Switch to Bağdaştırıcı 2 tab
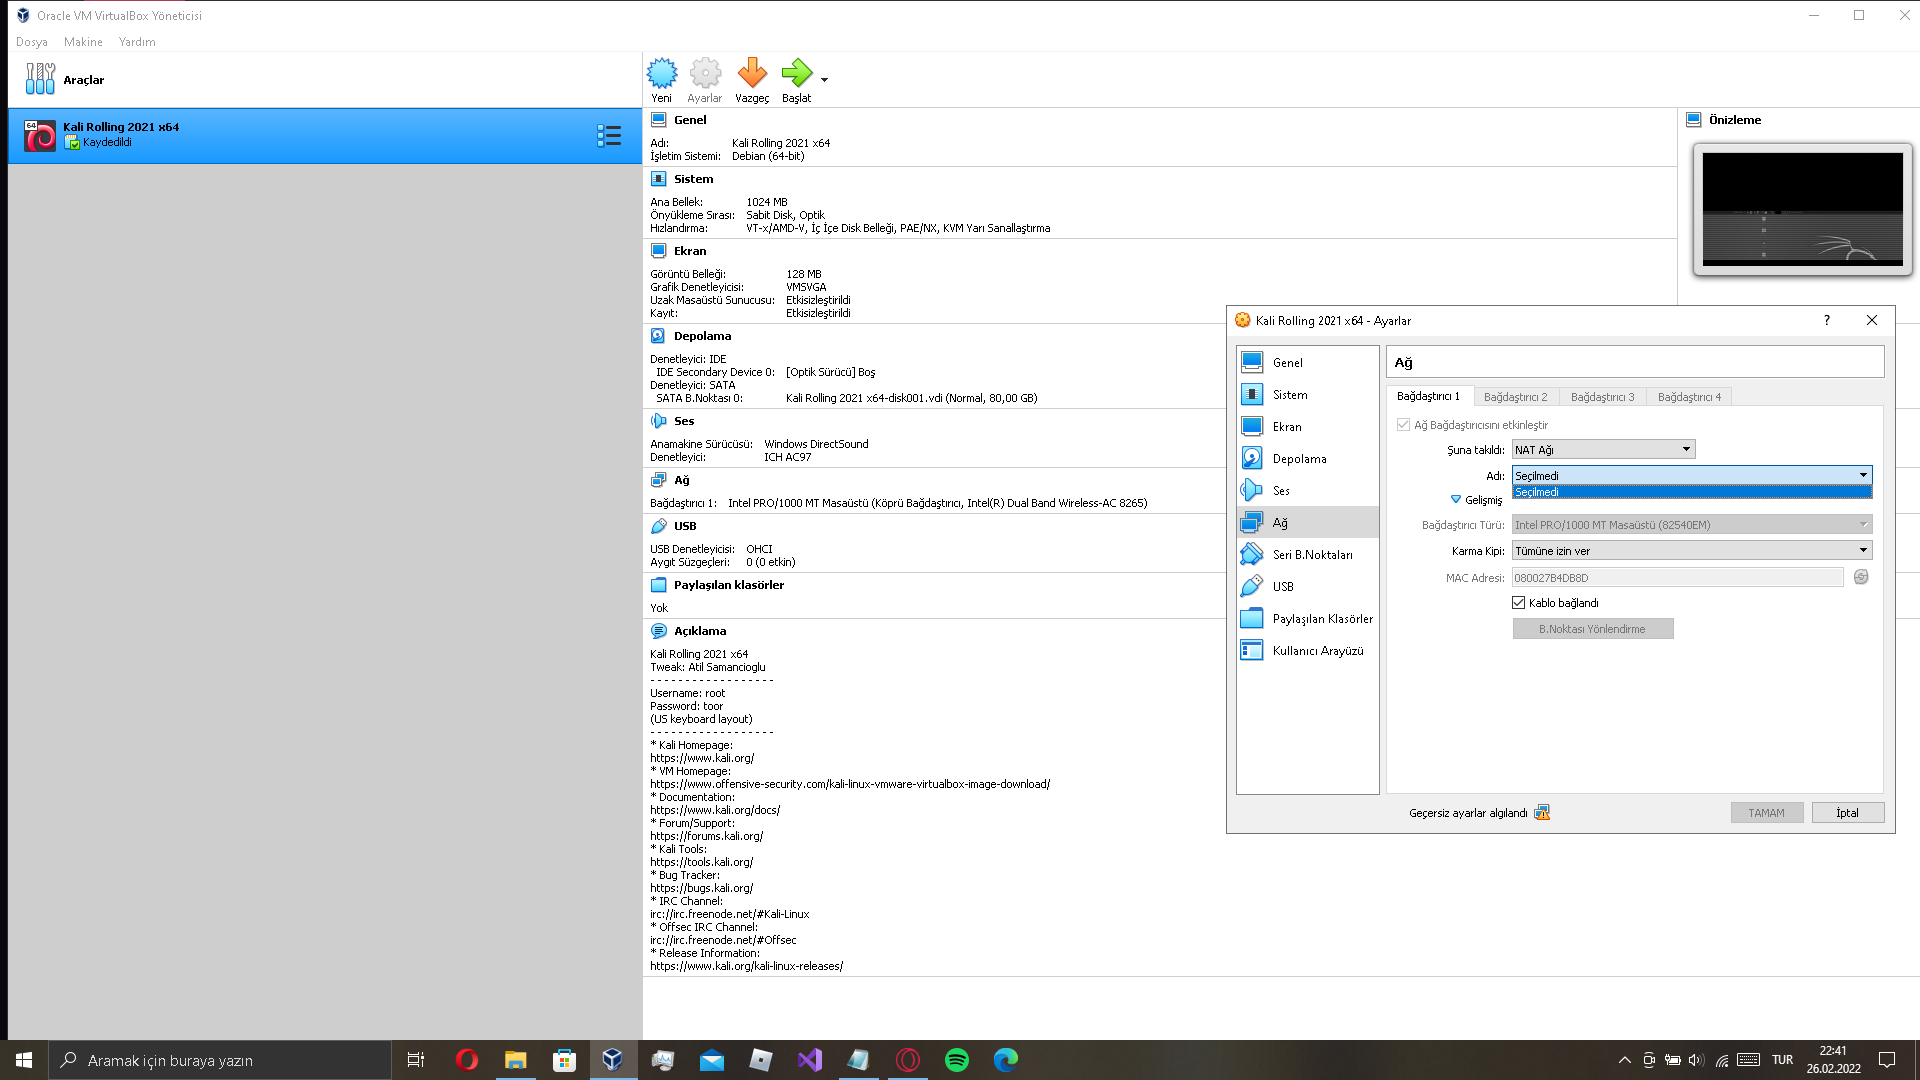 (x=1515, y=397)
